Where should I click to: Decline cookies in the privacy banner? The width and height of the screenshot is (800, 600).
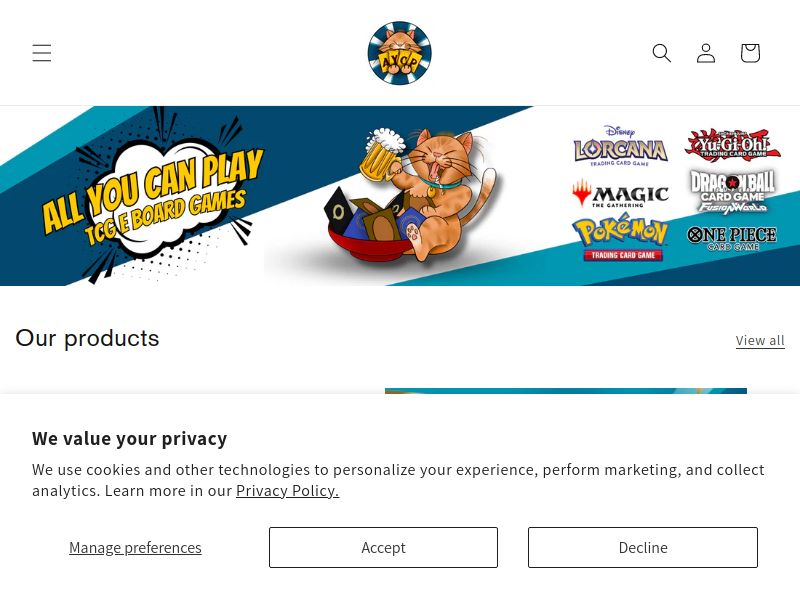[x=643, y=547]
